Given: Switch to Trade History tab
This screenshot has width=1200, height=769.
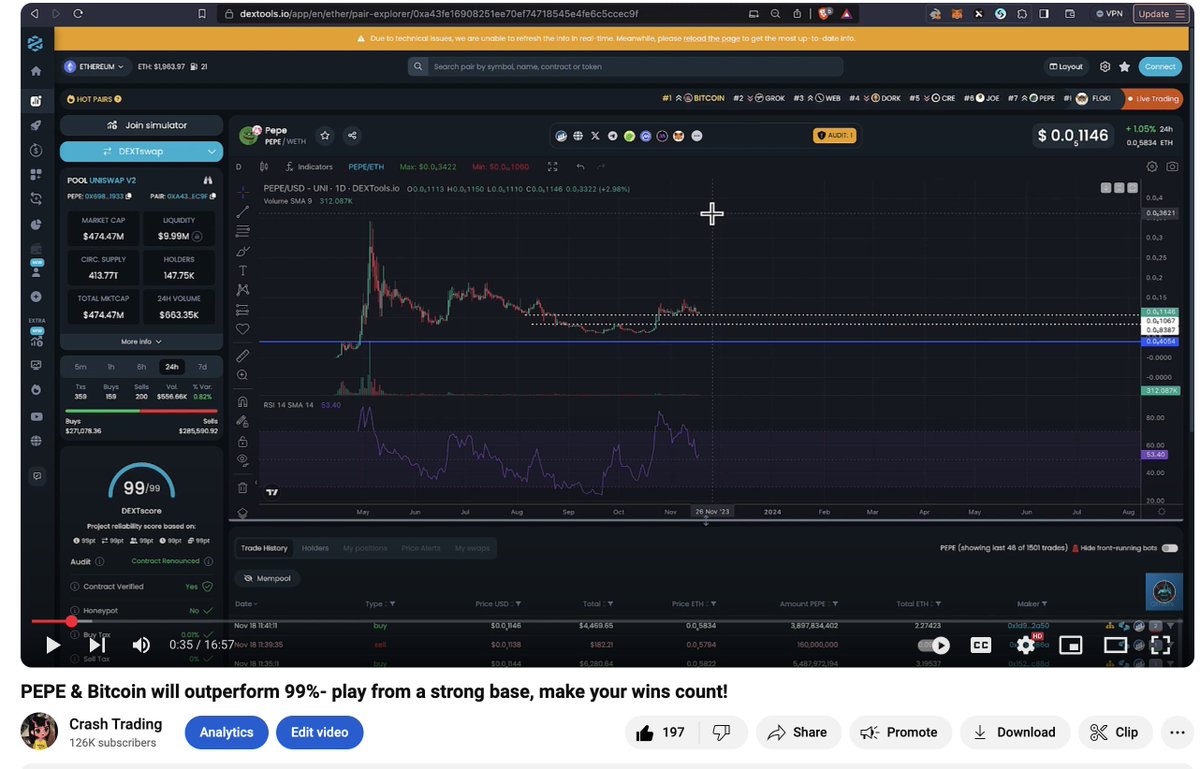Looking at the screenshot, I should [x=264, y=548].
